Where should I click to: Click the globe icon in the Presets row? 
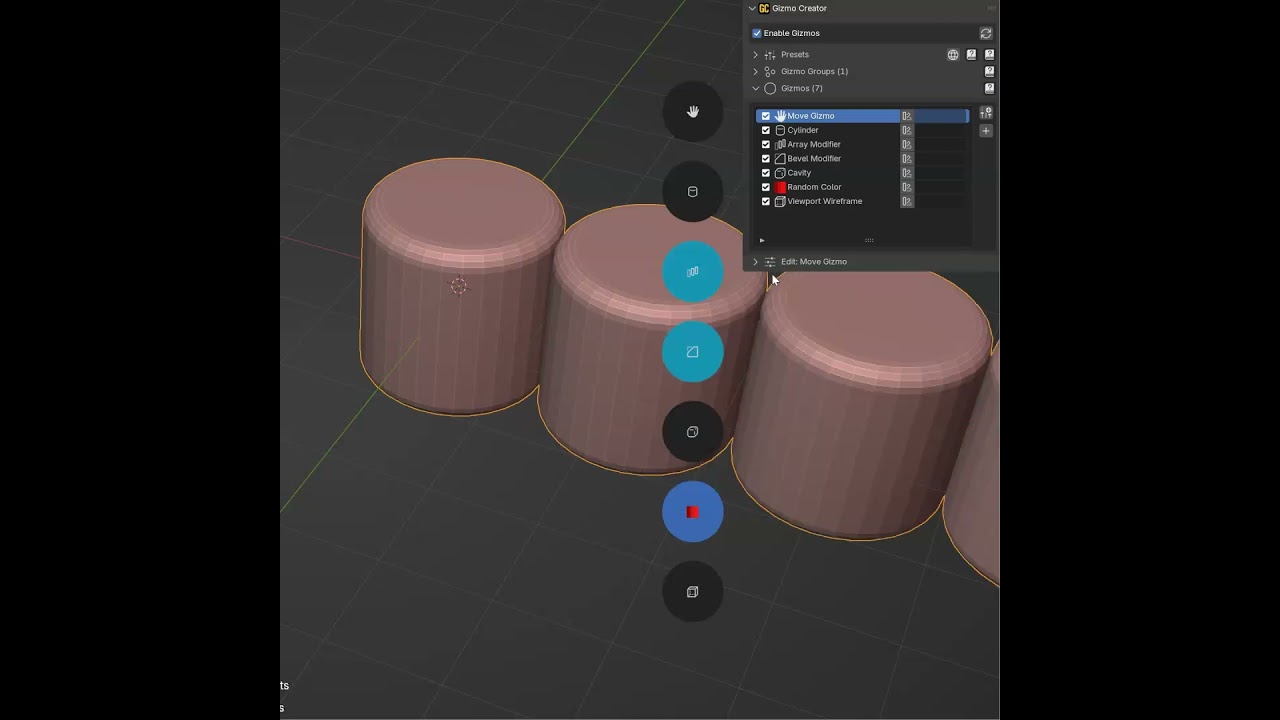pos(953,55)
